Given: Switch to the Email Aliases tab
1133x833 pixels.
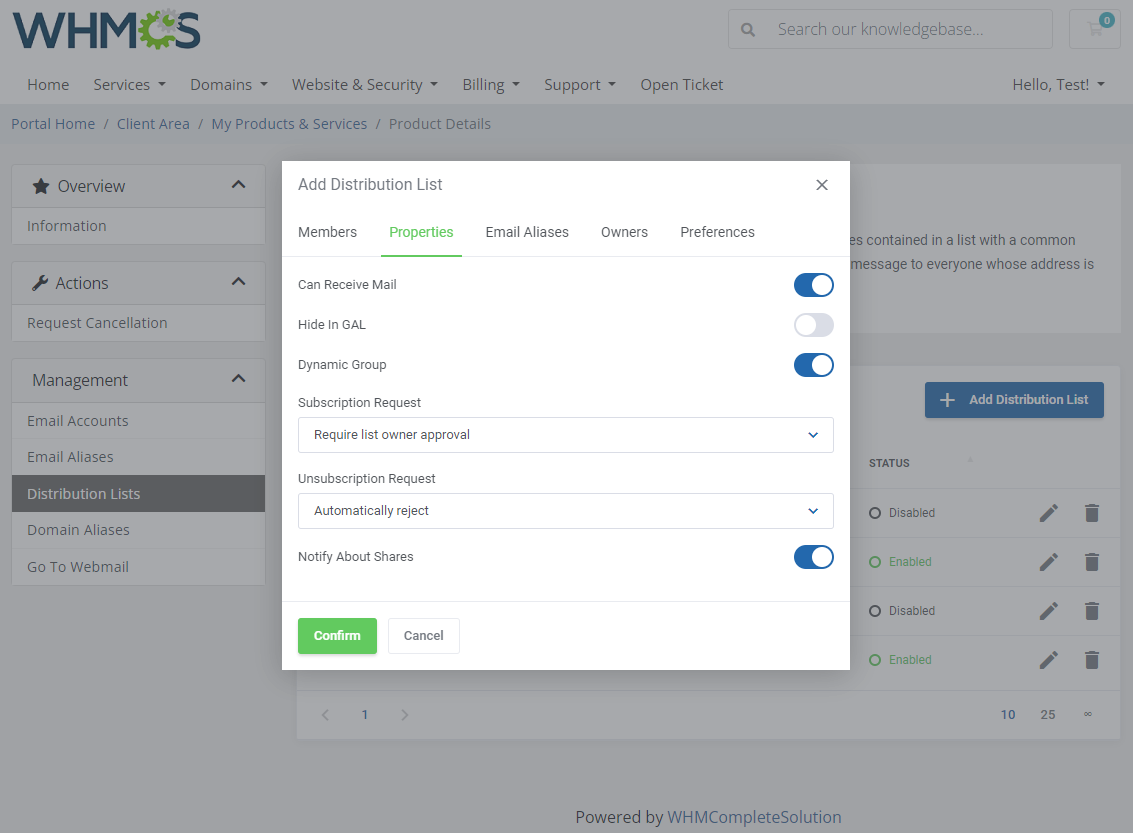Looking at the screenshot, I should click(x=527, y=232).
